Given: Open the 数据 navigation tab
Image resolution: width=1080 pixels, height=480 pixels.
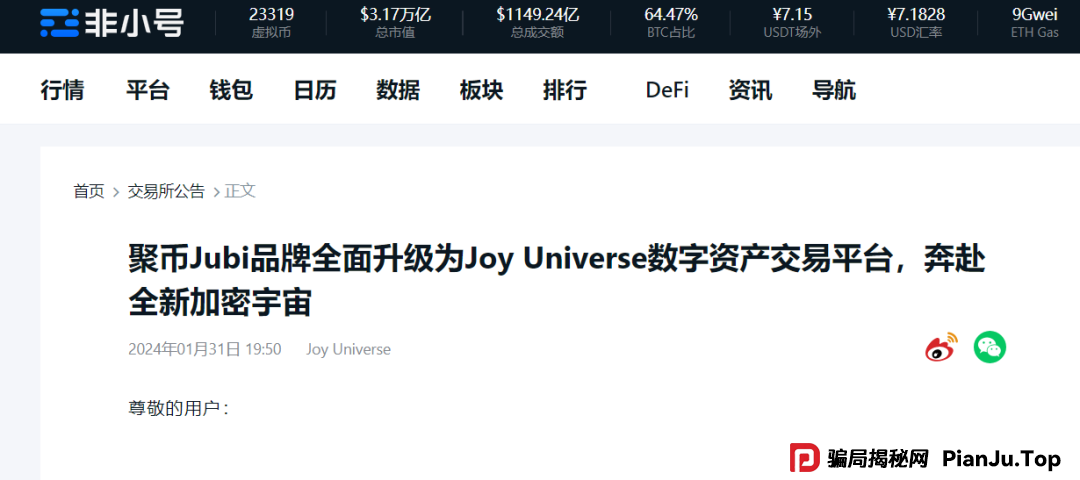Looking at the screenshot, I should (x=398, y=90).
